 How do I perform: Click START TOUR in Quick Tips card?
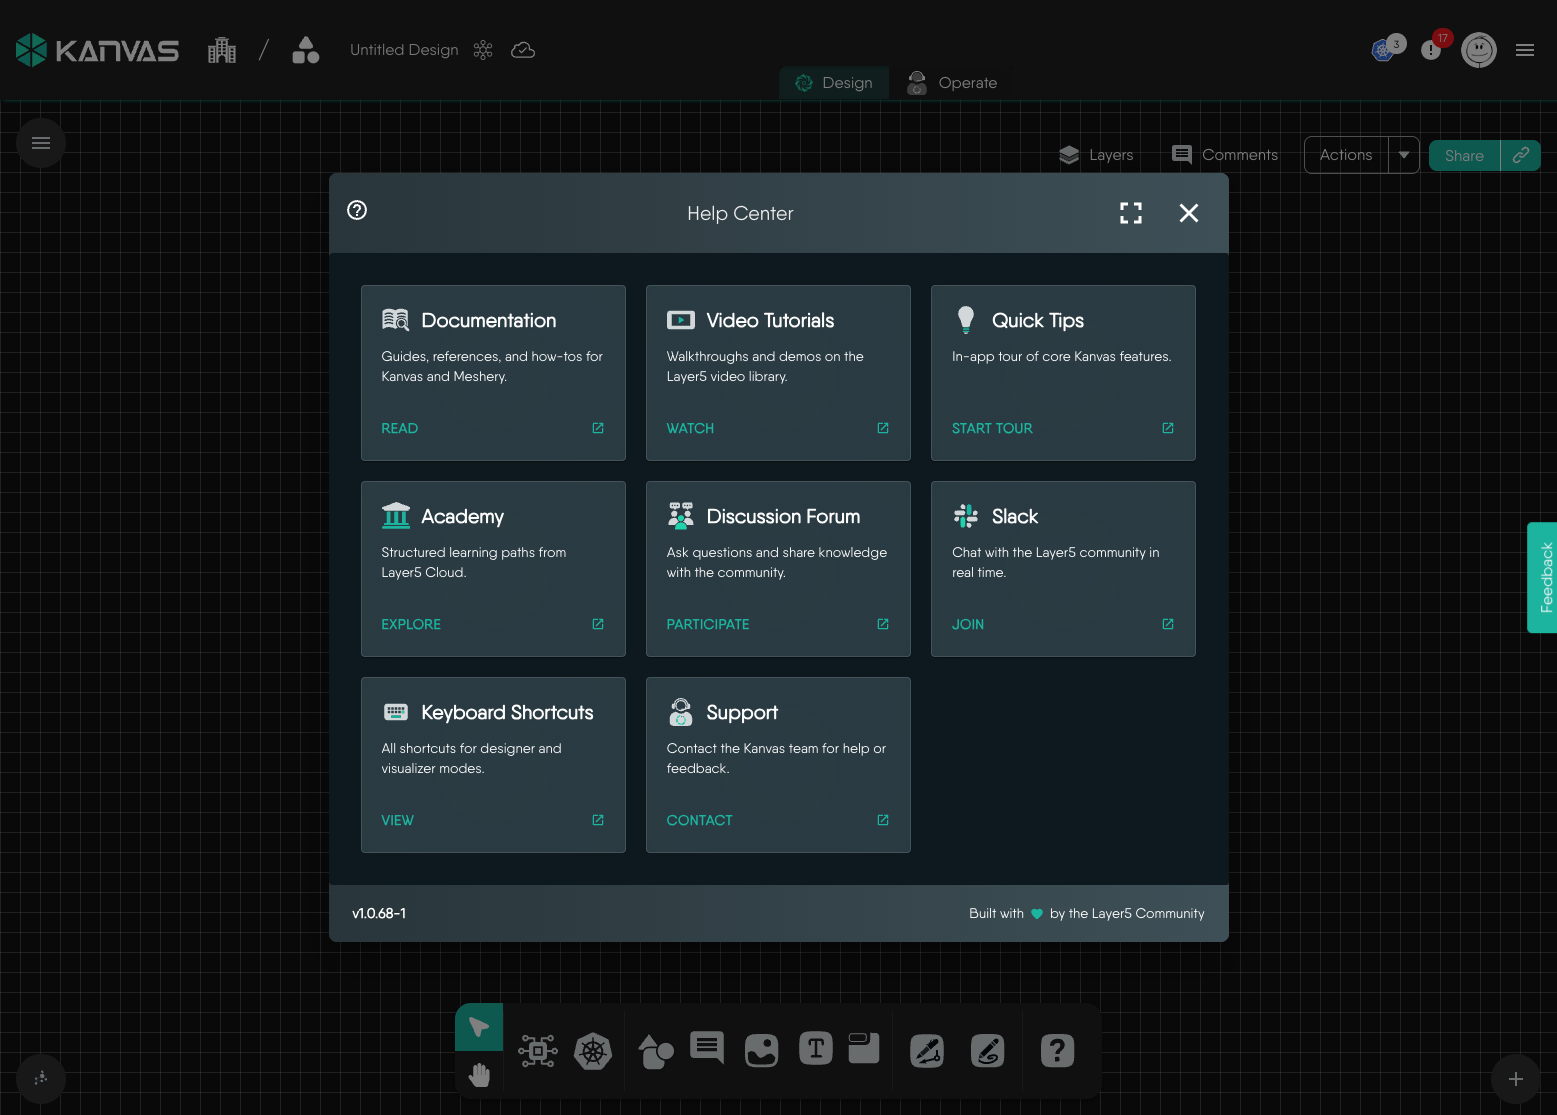992,428
